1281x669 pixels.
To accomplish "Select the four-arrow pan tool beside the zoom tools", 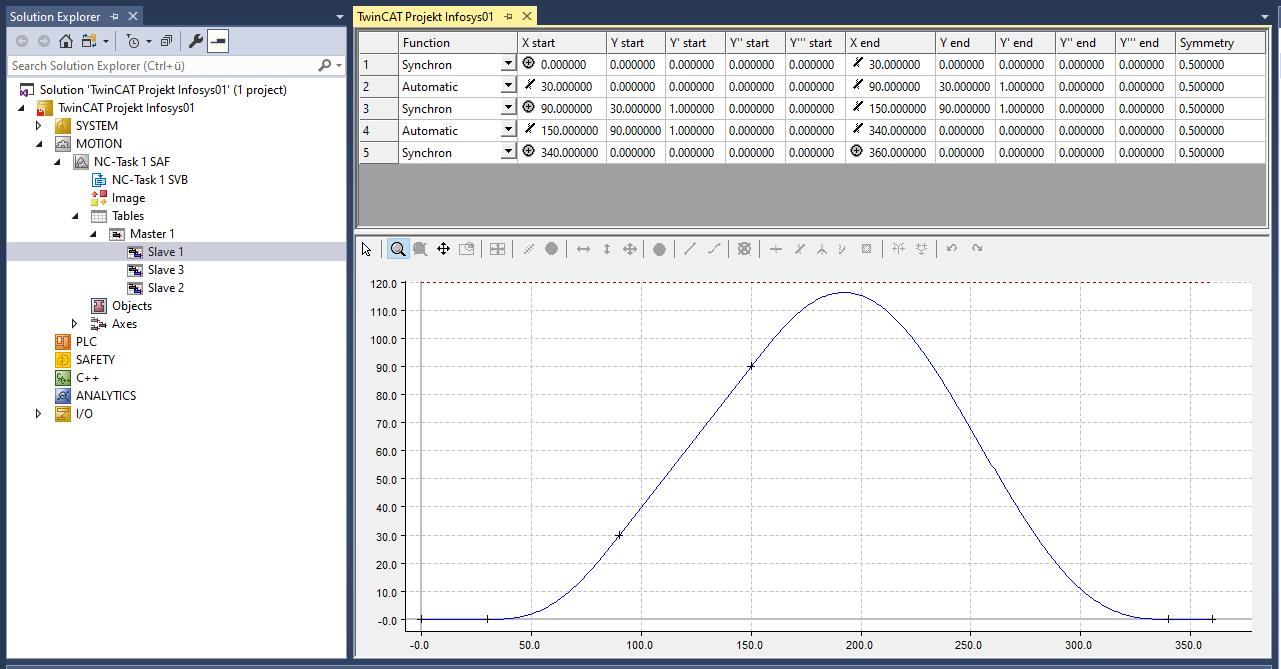I will 443,249.
